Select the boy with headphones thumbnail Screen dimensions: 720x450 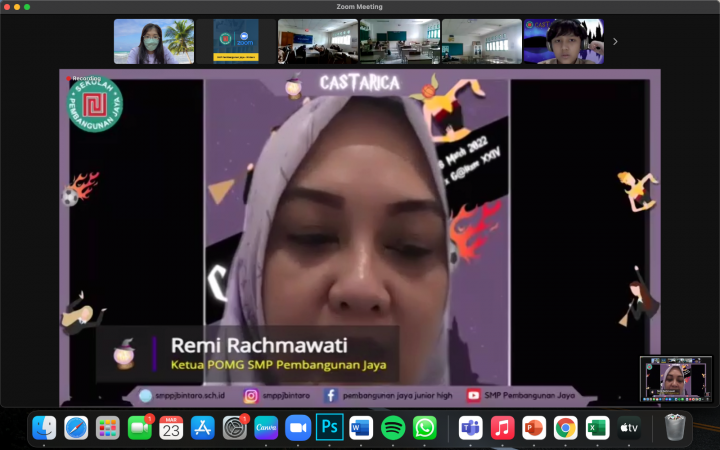click(x=564, y=42)
